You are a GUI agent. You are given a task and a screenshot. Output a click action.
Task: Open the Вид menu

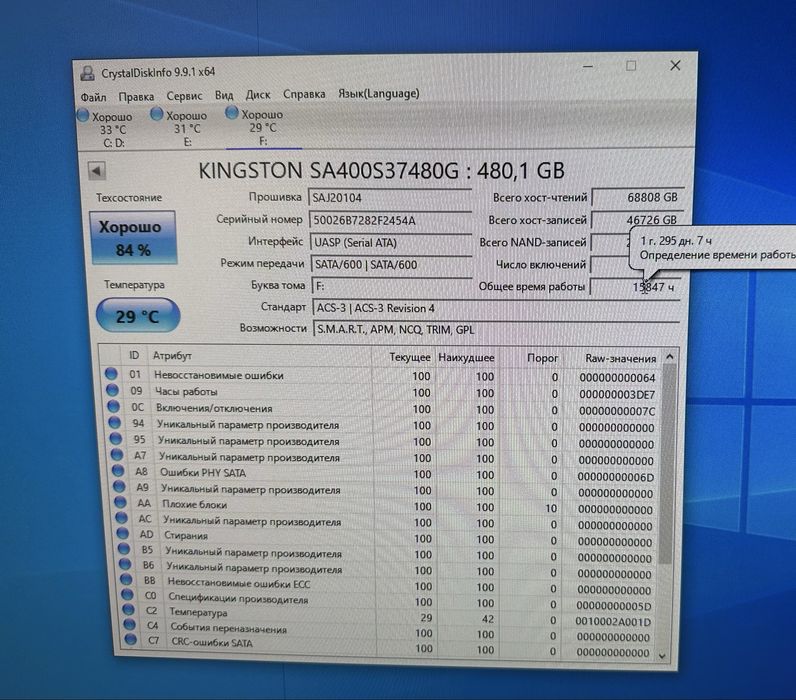click(x=224, y=95)
